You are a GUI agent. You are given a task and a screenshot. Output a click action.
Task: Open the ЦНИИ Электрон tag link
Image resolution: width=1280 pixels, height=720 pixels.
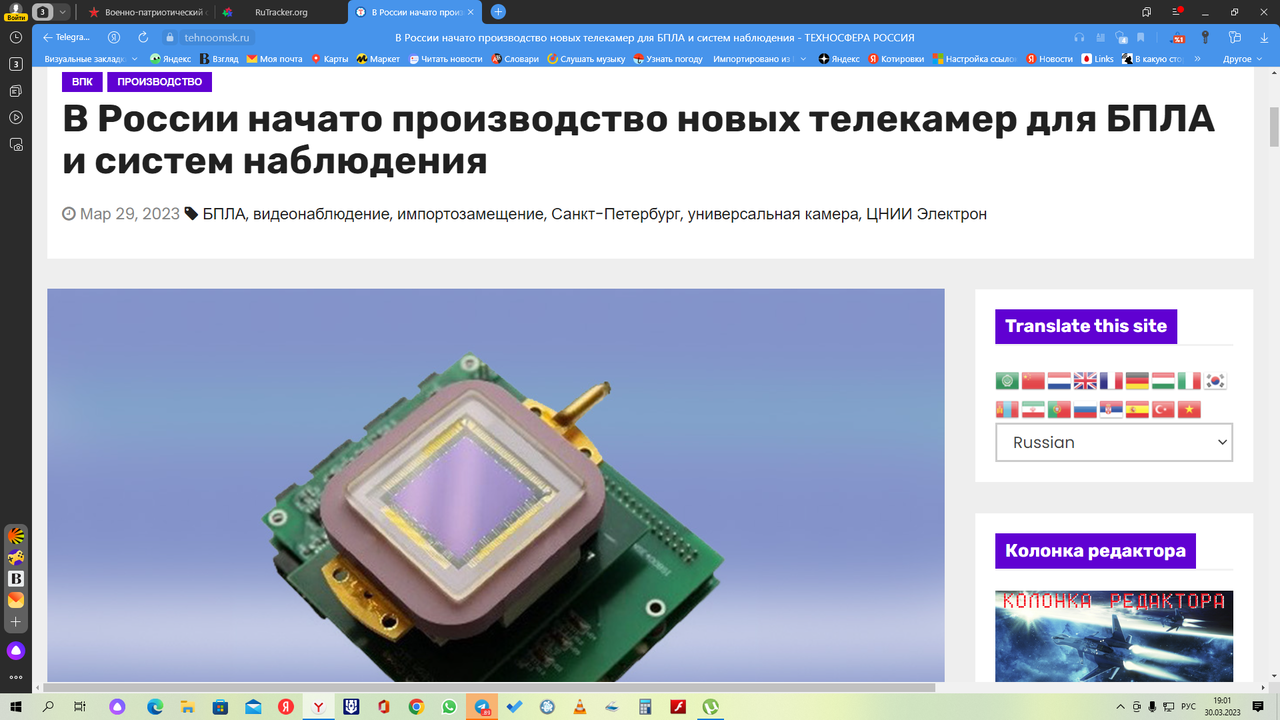(926, 214)
